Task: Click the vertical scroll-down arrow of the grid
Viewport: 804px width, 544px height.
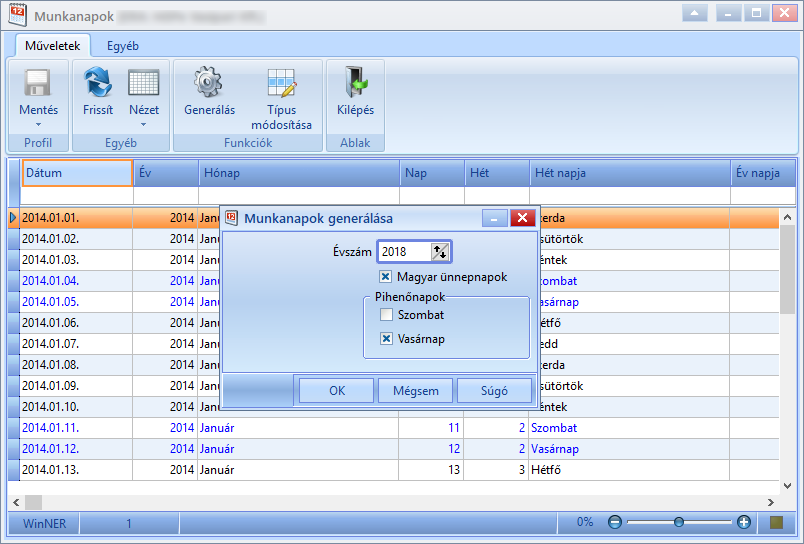Action: click(788, 485)
